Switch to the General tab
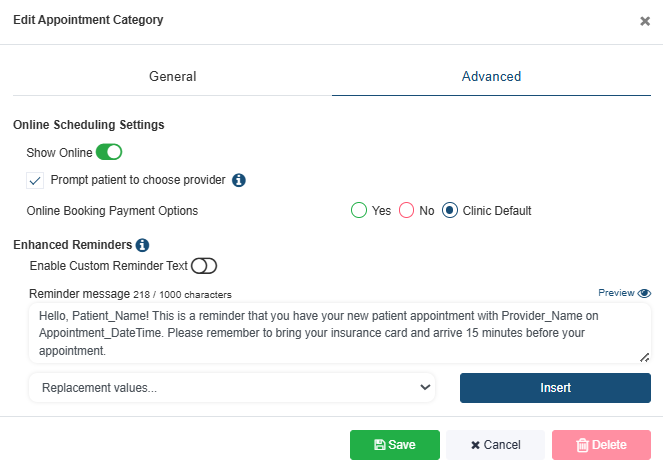This screenshot has width=663, height=469. [x=172, y=76]
